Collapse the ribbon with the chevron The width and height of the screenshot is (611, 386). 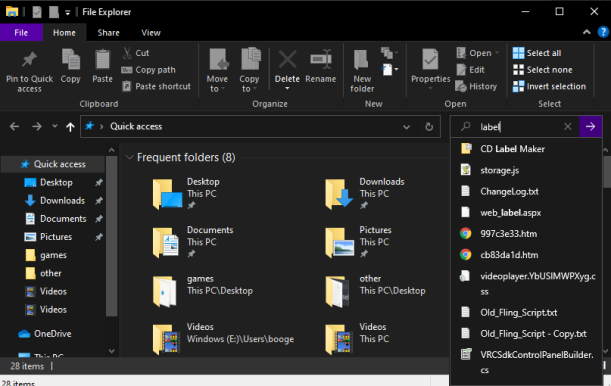point(586,32)
